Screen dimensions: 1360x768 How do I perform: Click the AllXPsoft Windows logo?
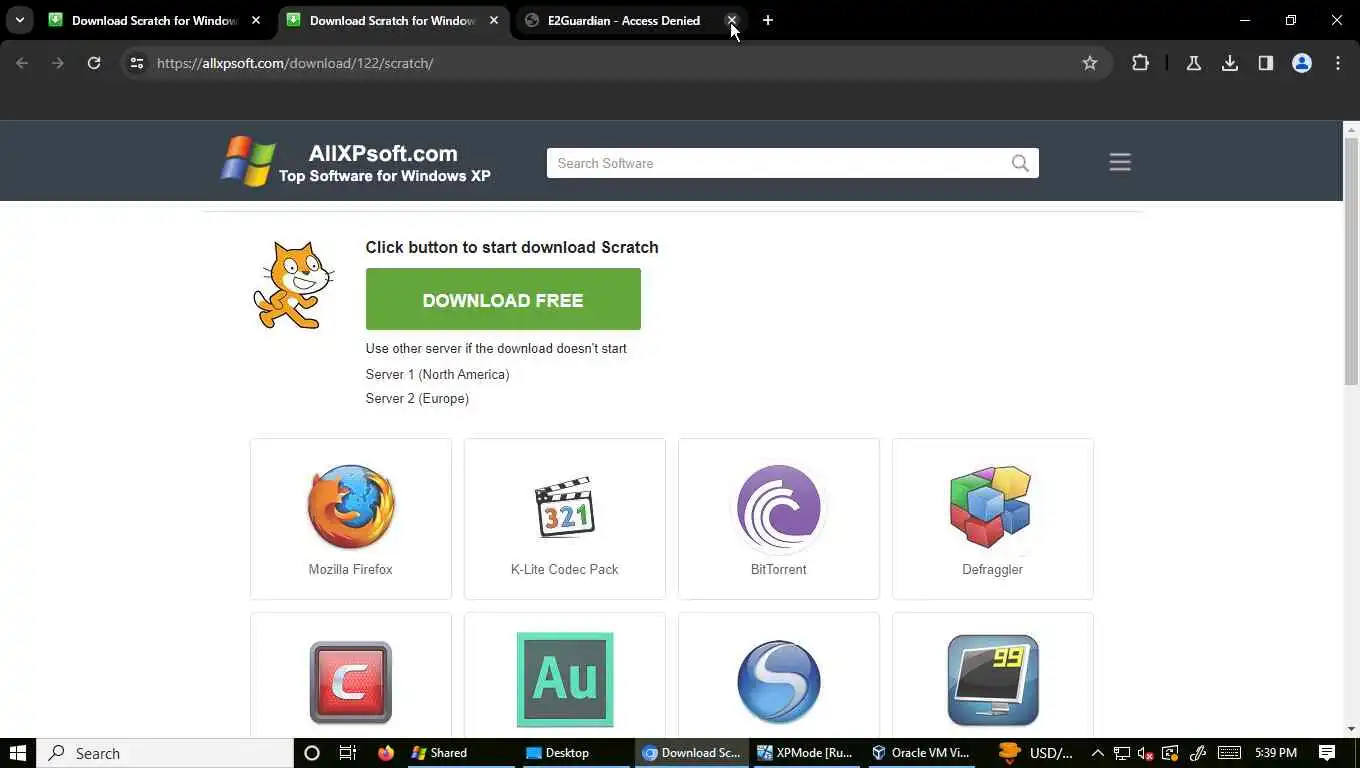tap(248, 161)
